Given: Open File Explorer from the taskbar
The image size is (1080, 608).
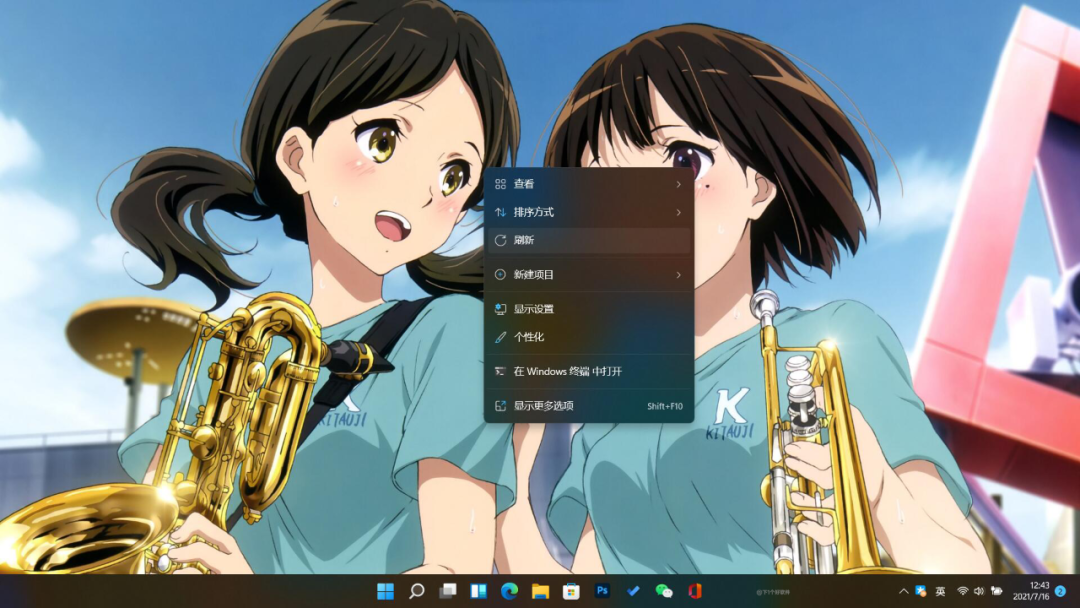Looking at the screenshot, I should [540, 591].
